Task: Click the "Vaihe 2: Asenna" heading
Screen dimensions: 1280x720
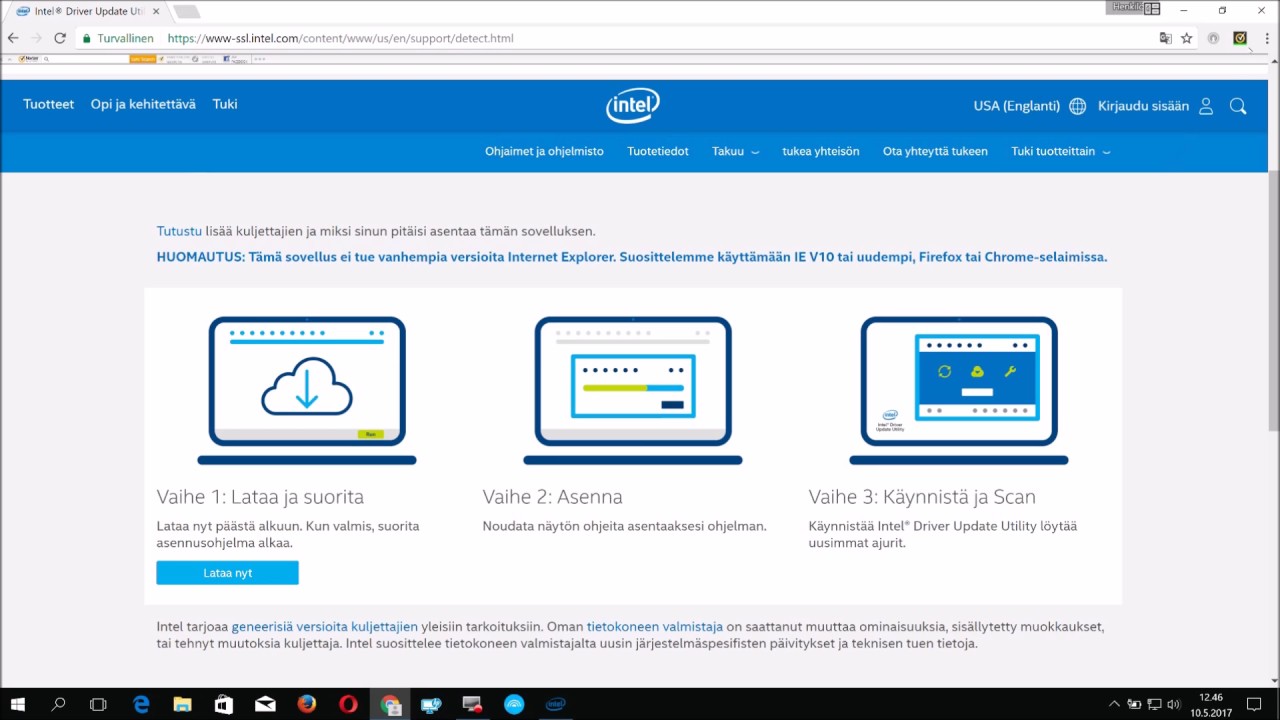Action: [552, 497]
